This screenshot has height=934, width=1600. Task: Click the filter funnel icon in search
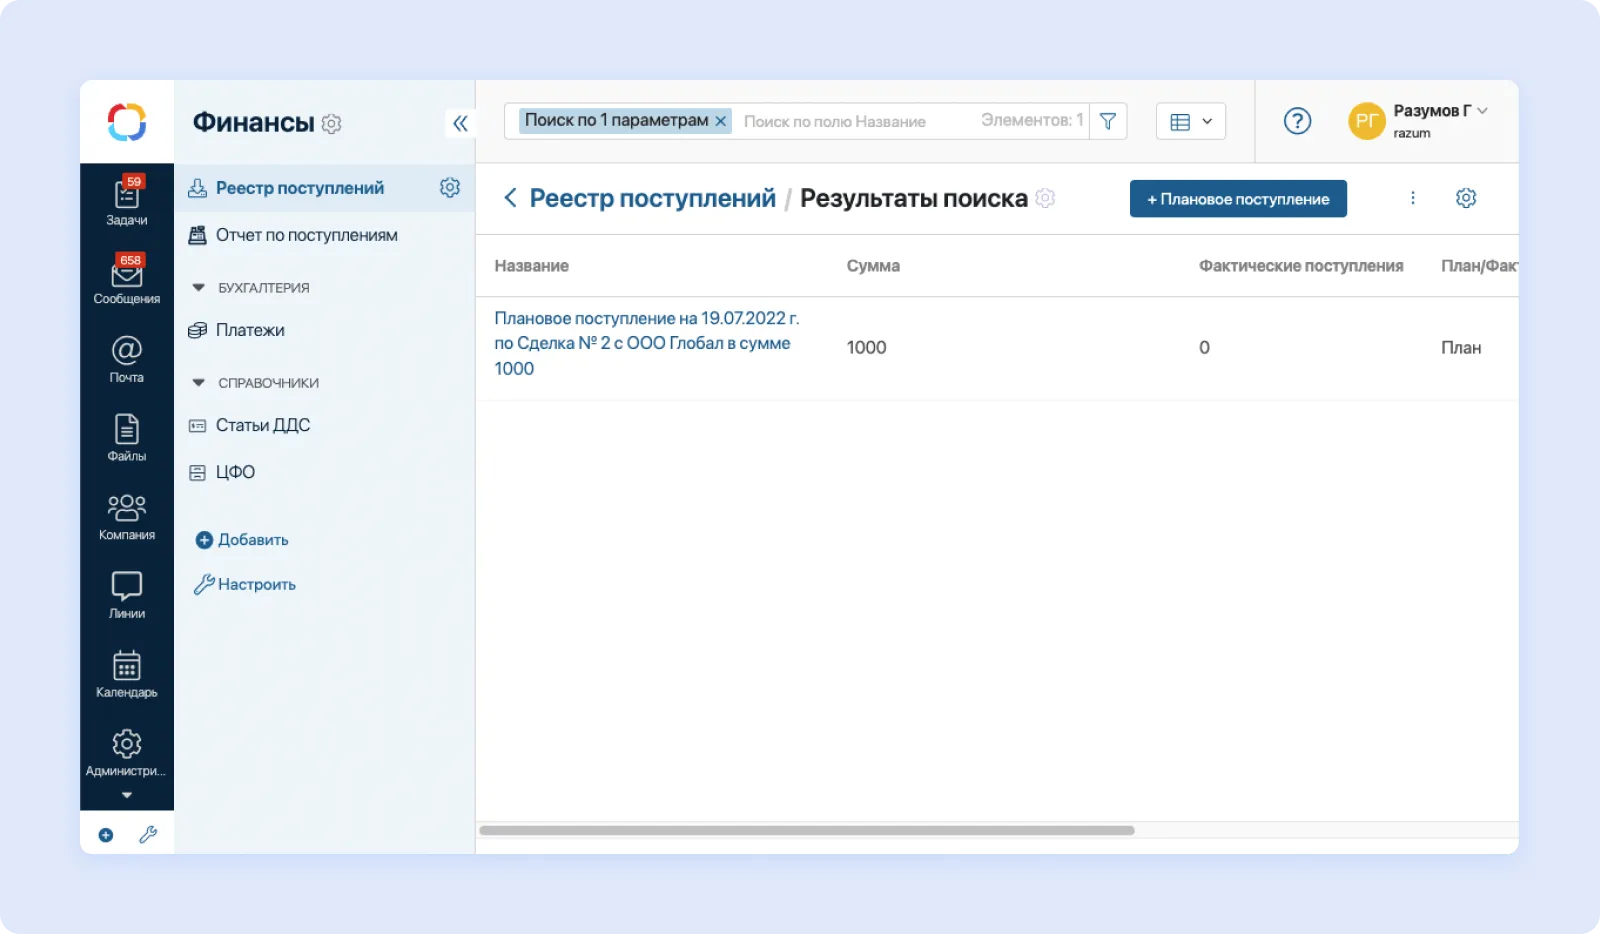[1108, 121]
